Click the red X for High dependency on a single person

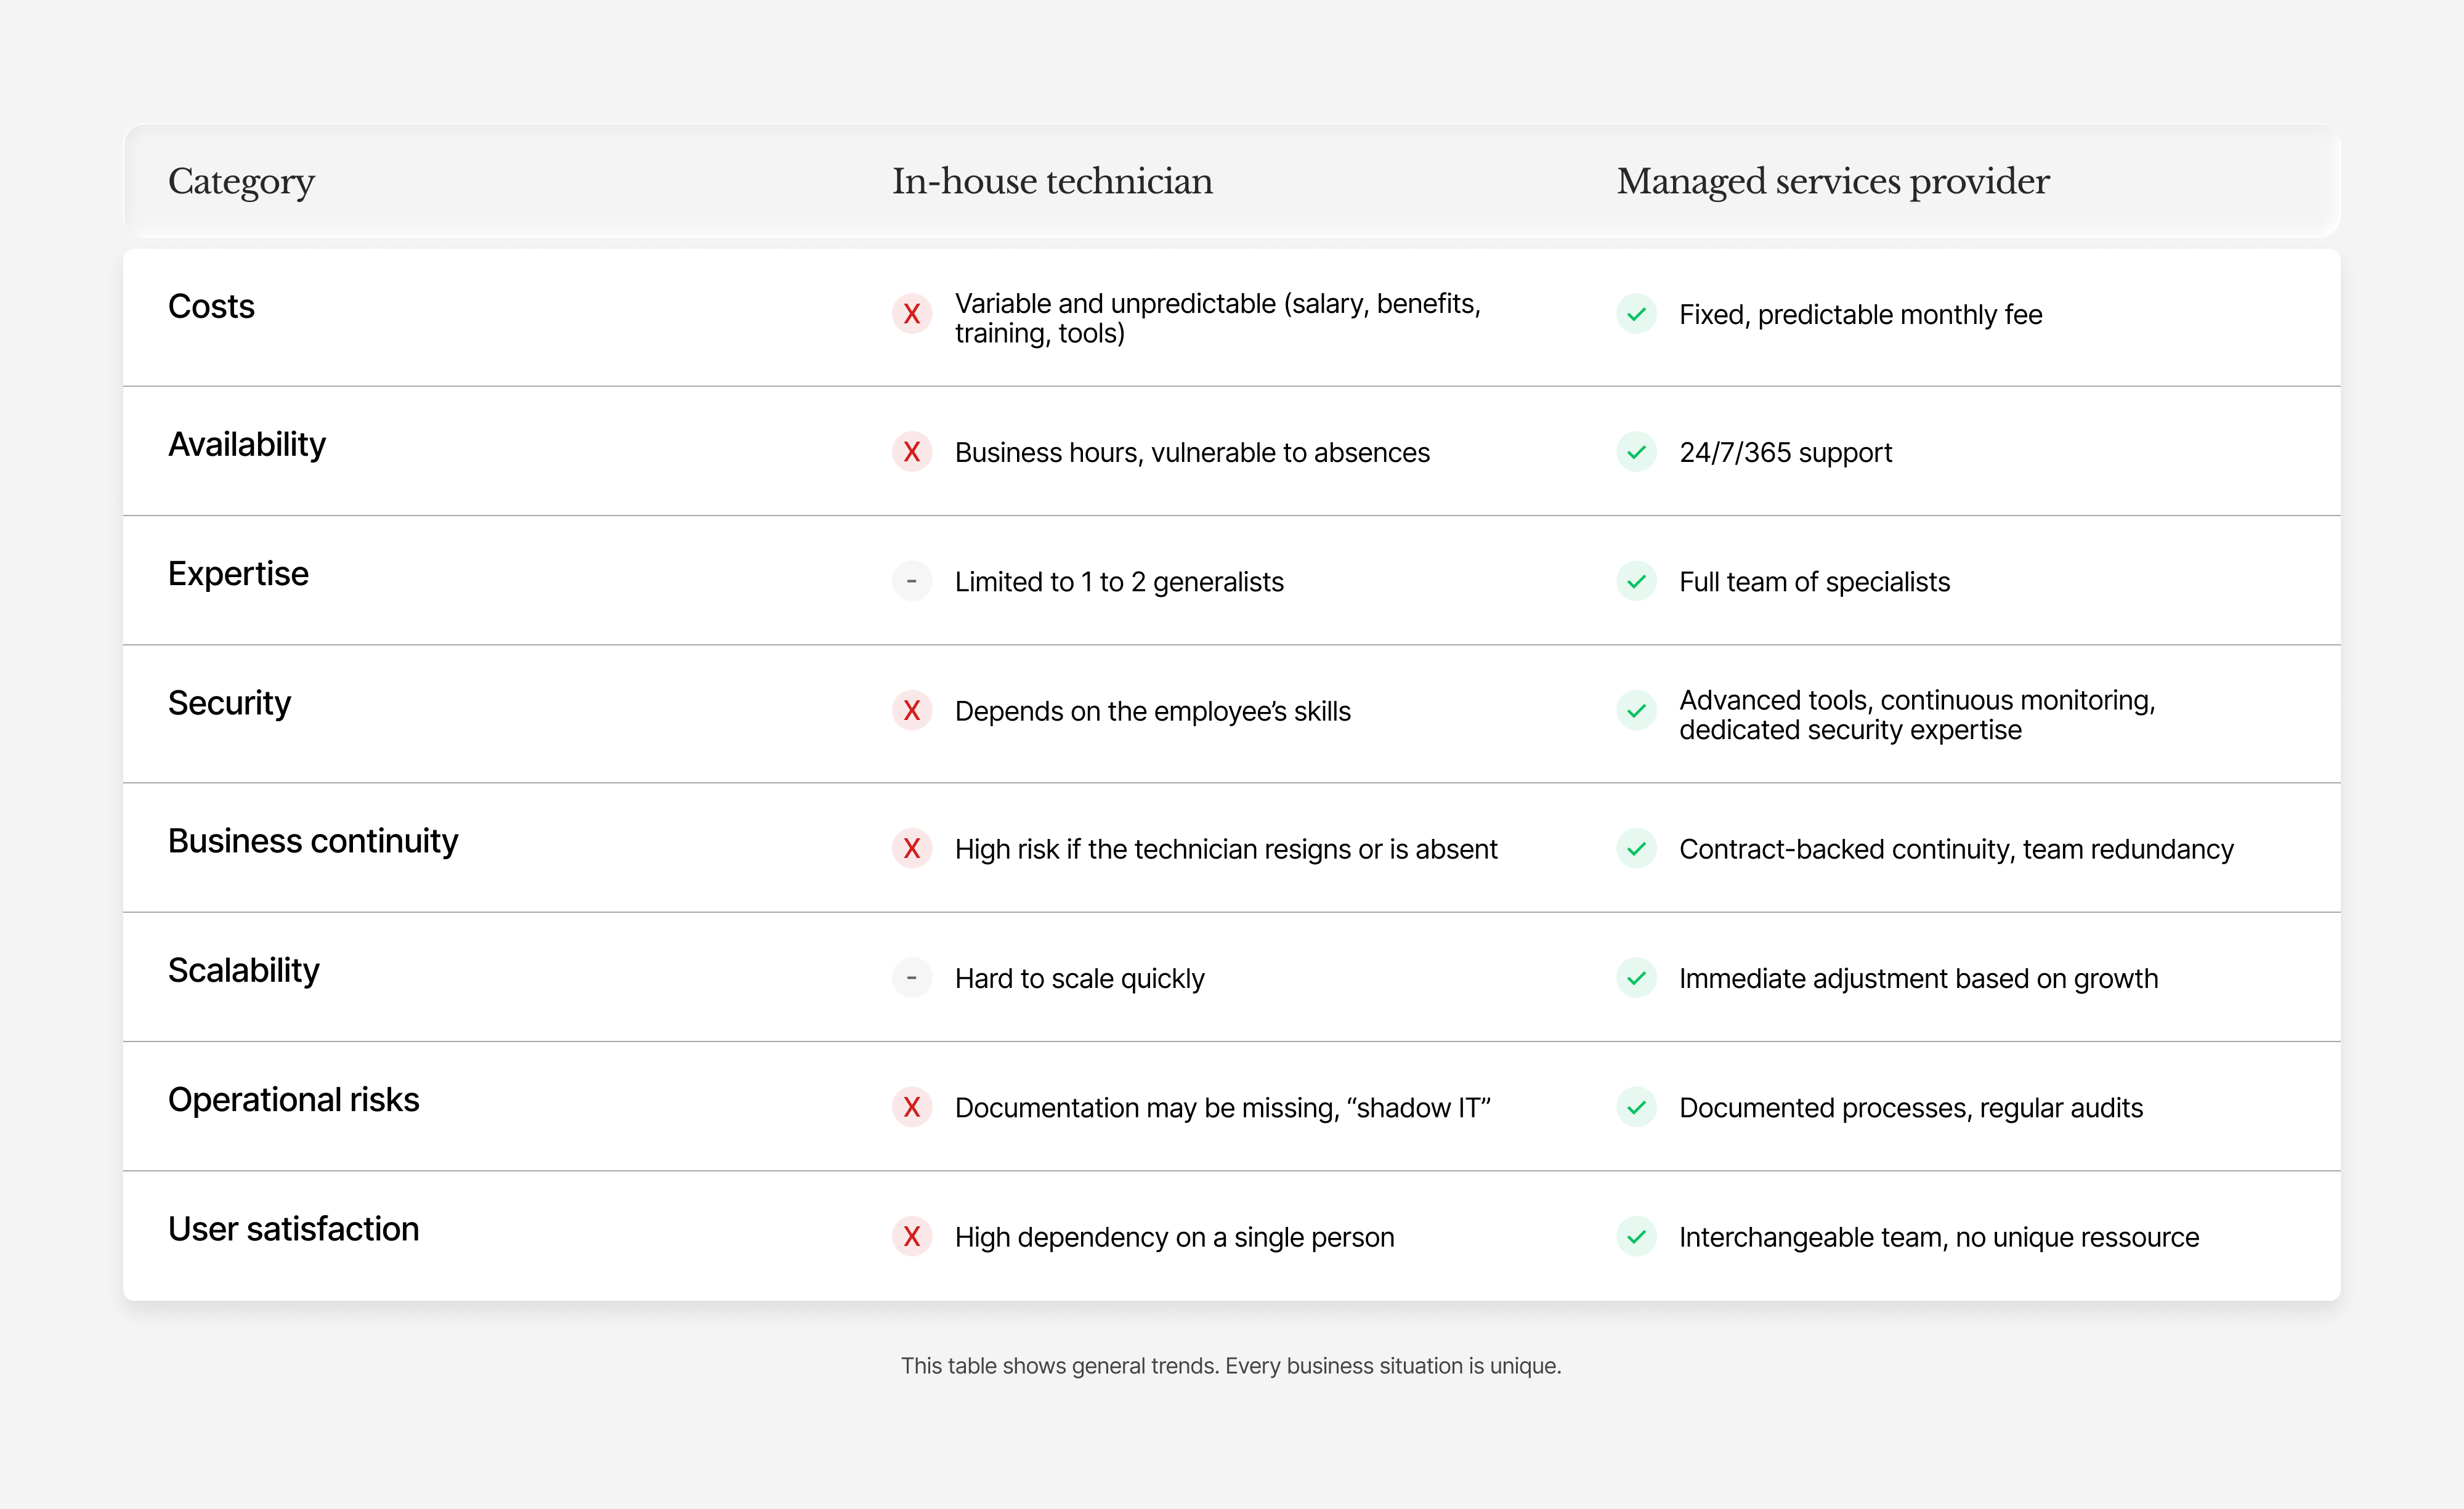912,1237
